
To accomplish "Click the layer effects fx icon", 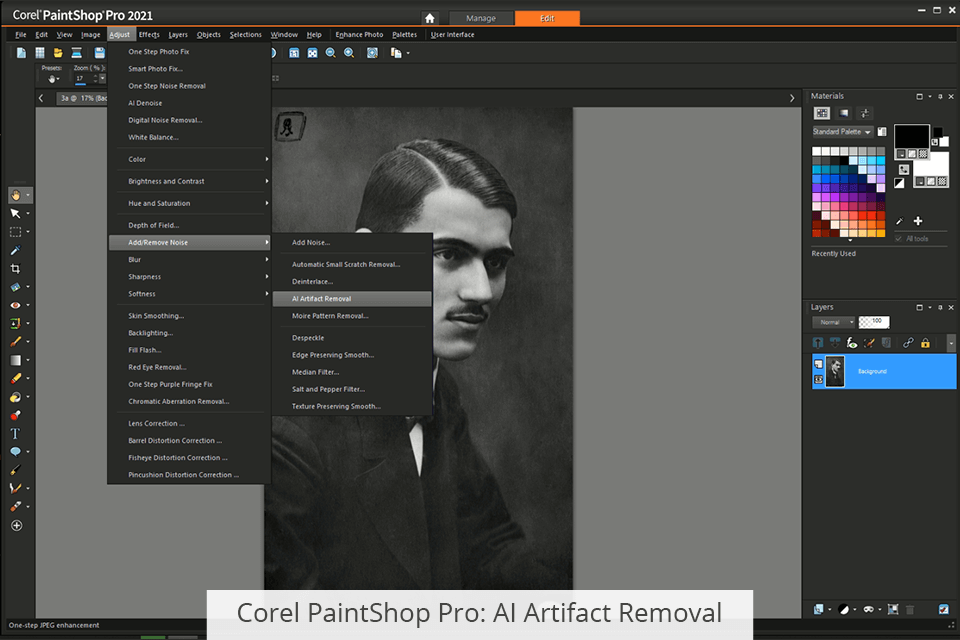I will tap(852, 343).
